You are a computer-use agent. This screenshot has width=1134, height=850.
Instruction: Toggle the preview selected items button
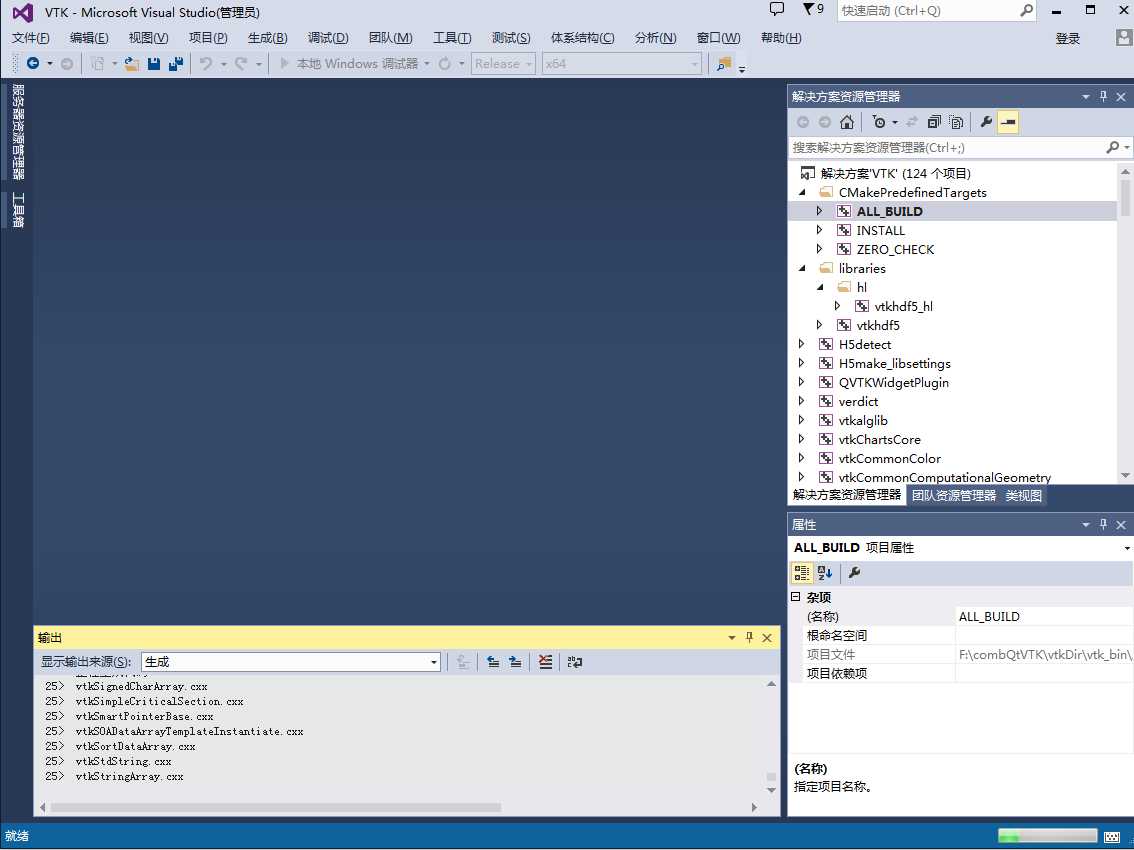click(x=1008, y=122)
